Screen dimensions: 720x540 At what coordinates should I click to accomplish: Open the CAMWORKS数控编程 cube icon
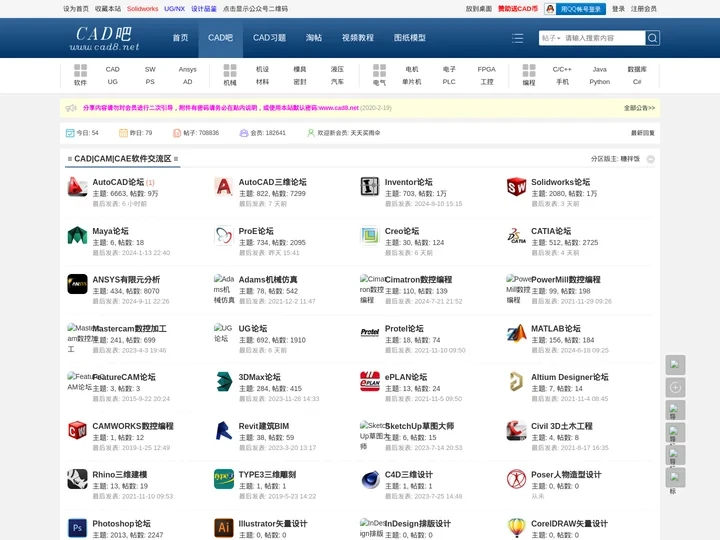click(77, 431)
